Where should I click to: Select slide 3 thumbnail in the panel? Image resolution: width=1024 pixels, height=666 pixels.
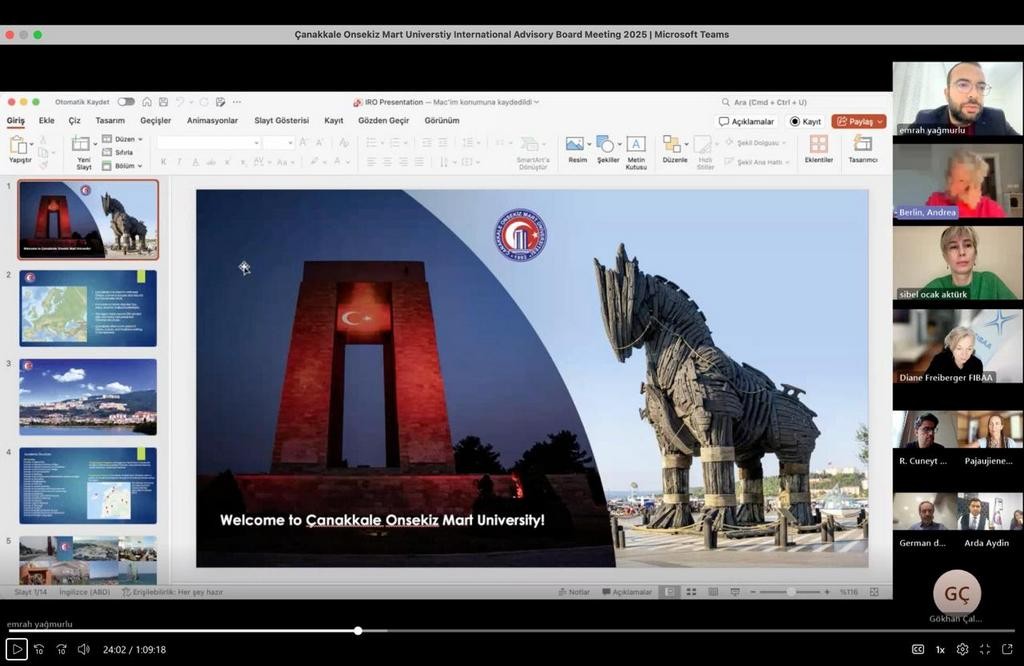tap(88, 397)
